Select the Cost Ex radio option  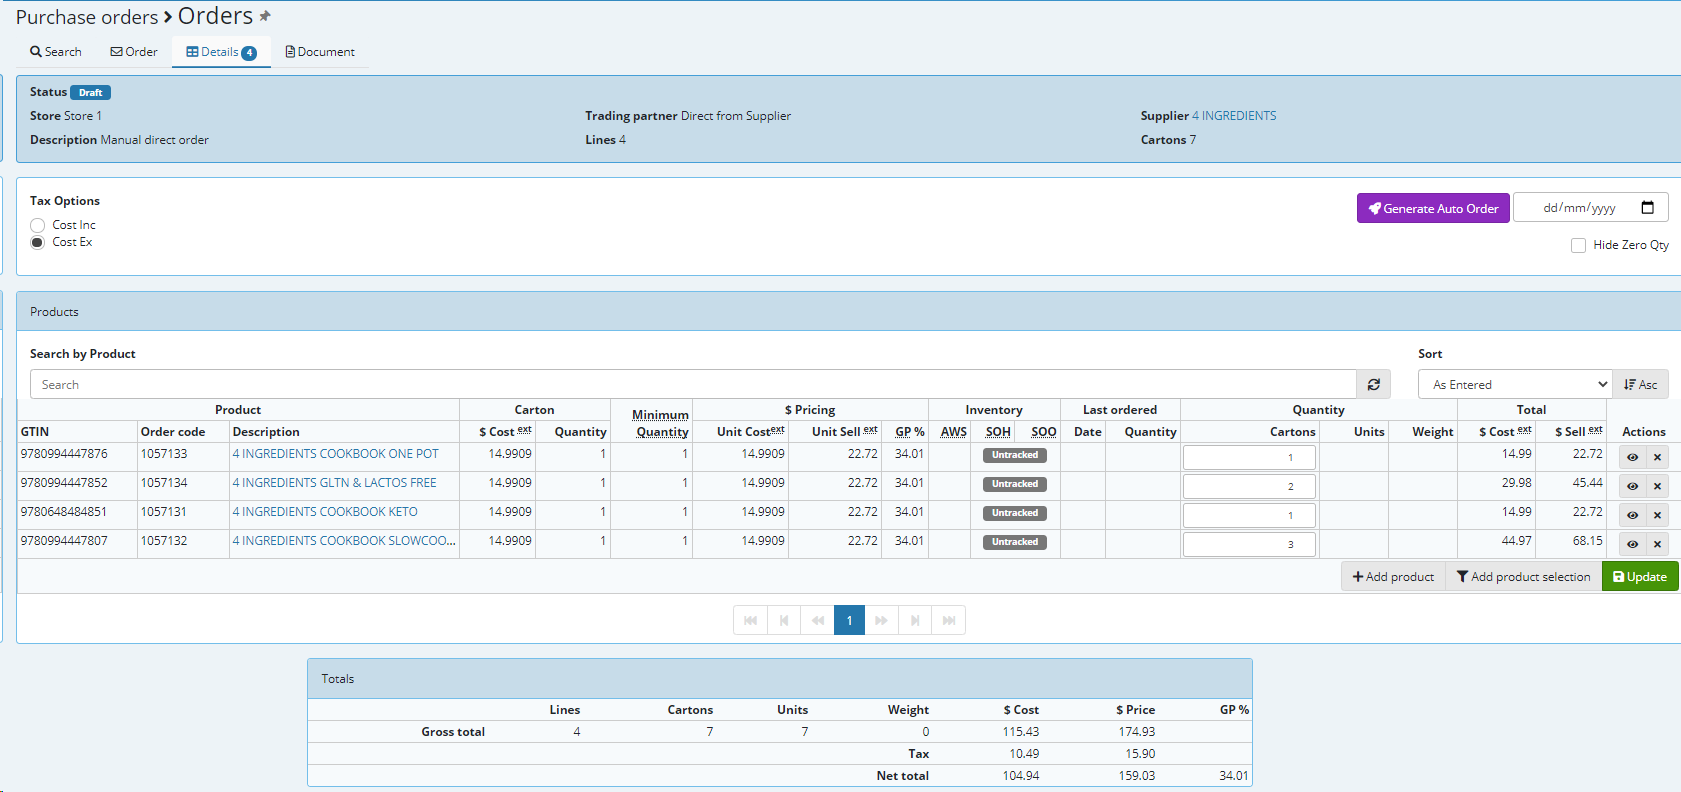click(x=38, y=242)
